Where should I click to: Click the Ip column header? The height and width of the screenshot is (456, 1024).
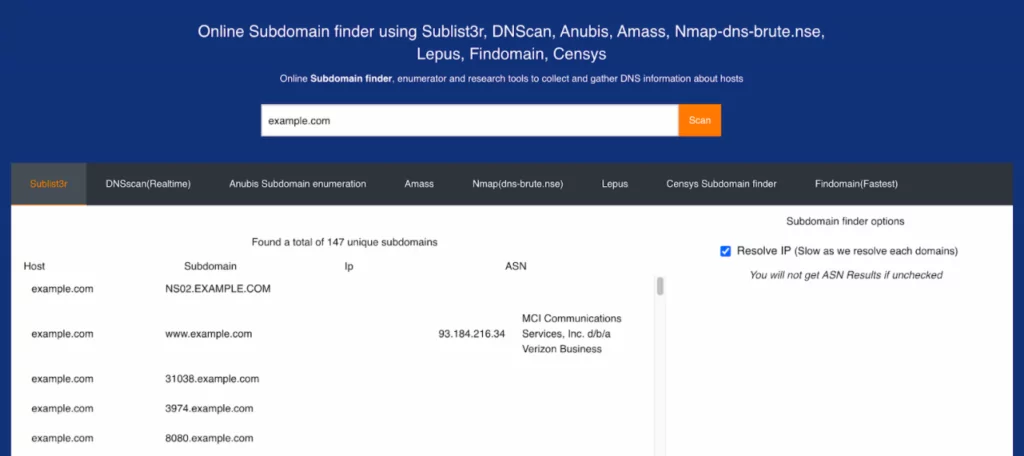coord(349,267)
